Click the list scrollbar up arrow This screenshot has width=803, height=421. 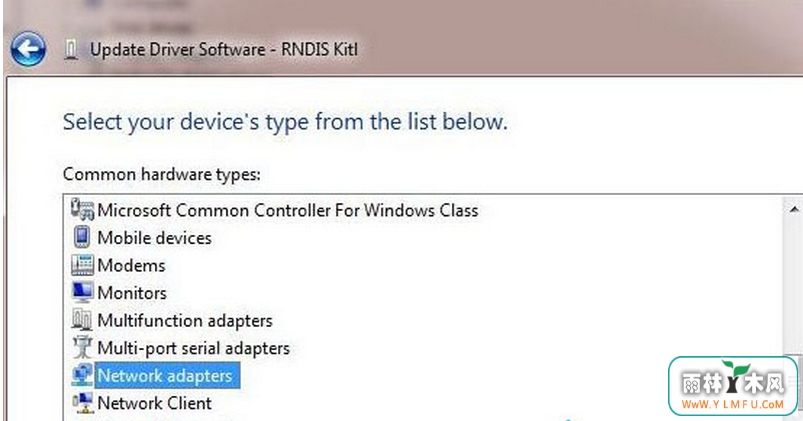click(x=794, y=209)
